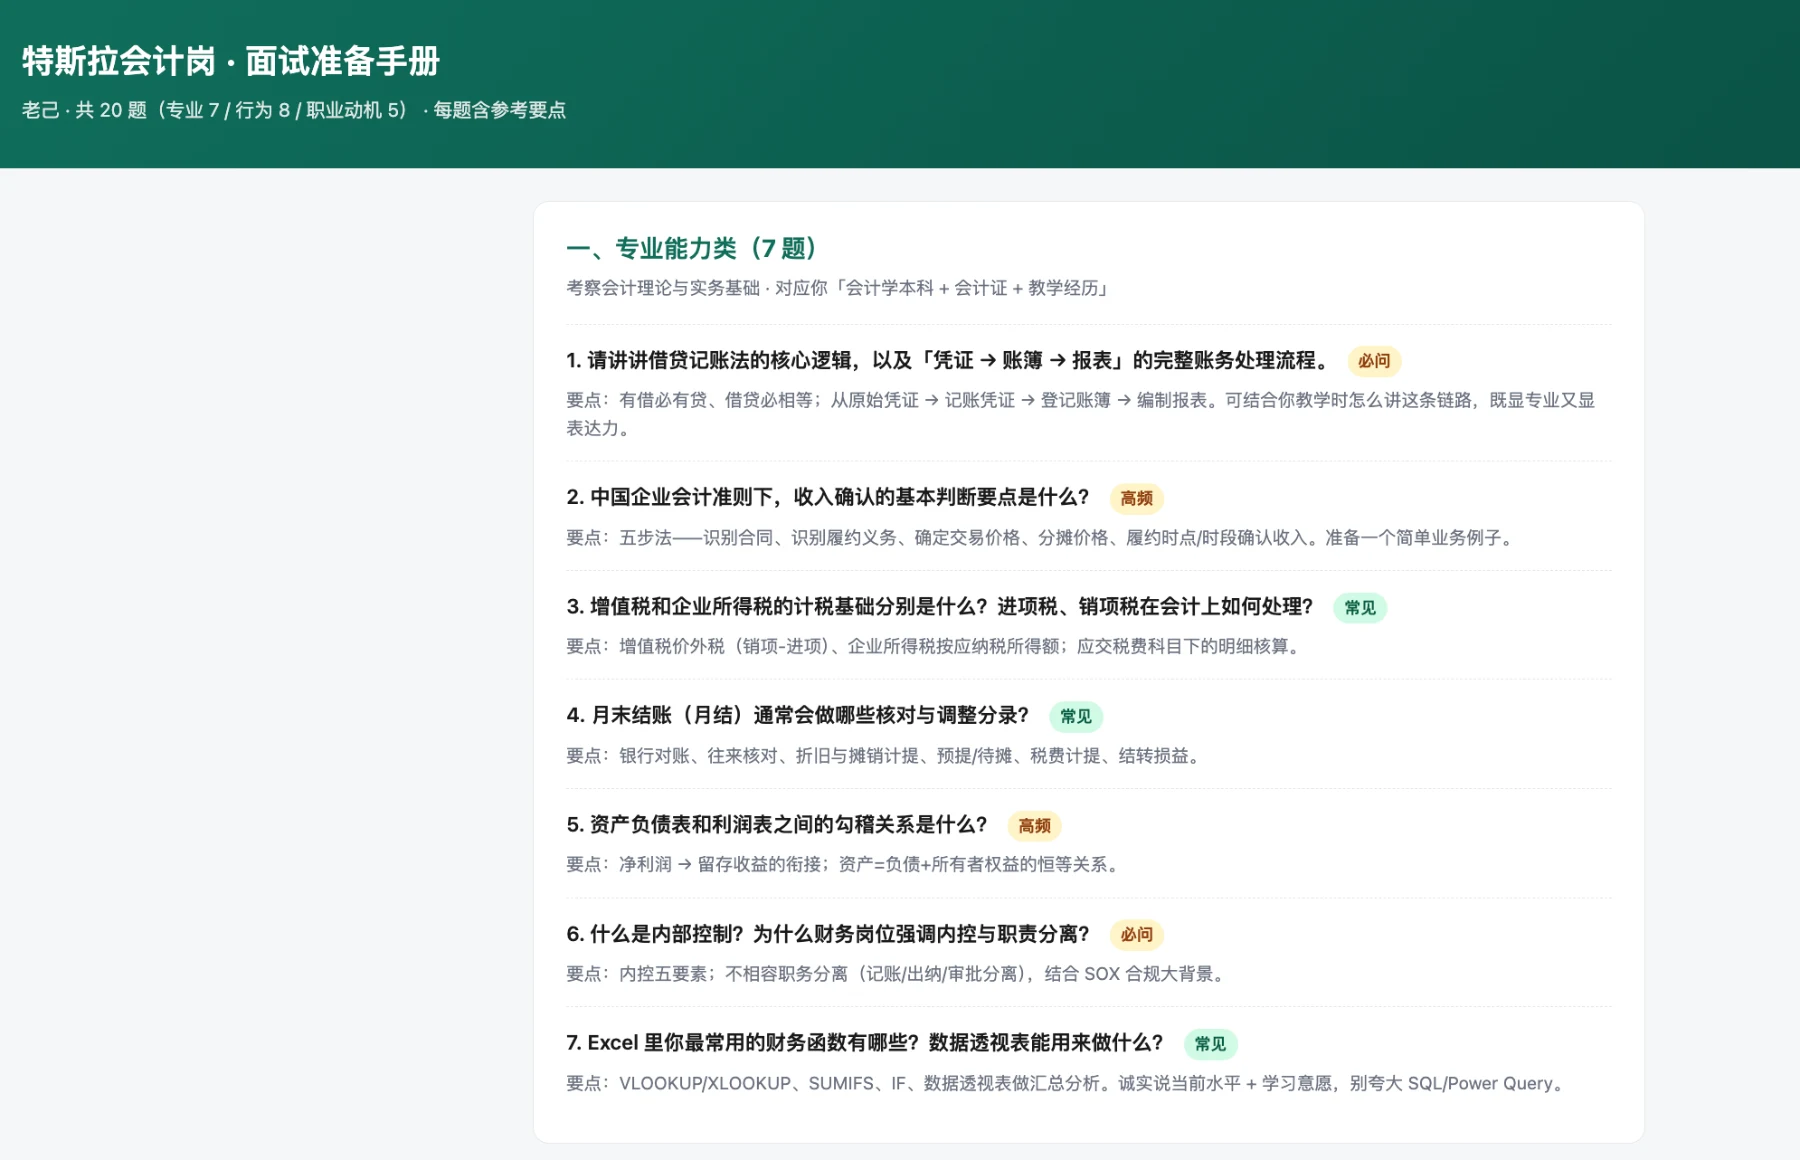Screen dimensions: 1800x1160
Task: Click the answer points mentioning 五步法
Action: (1042, 538)
